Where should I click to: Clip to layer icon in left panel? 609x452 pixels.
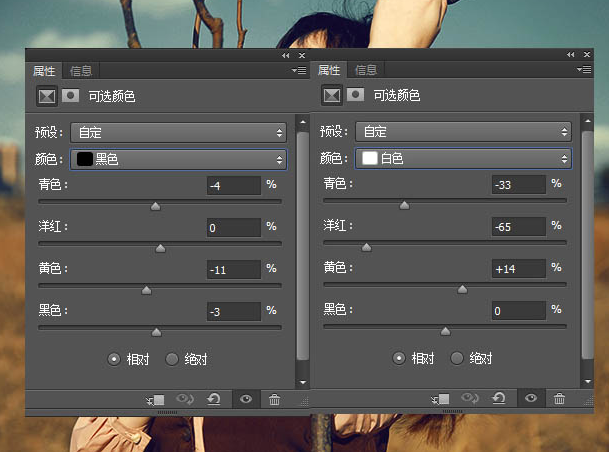coord(156,400)
